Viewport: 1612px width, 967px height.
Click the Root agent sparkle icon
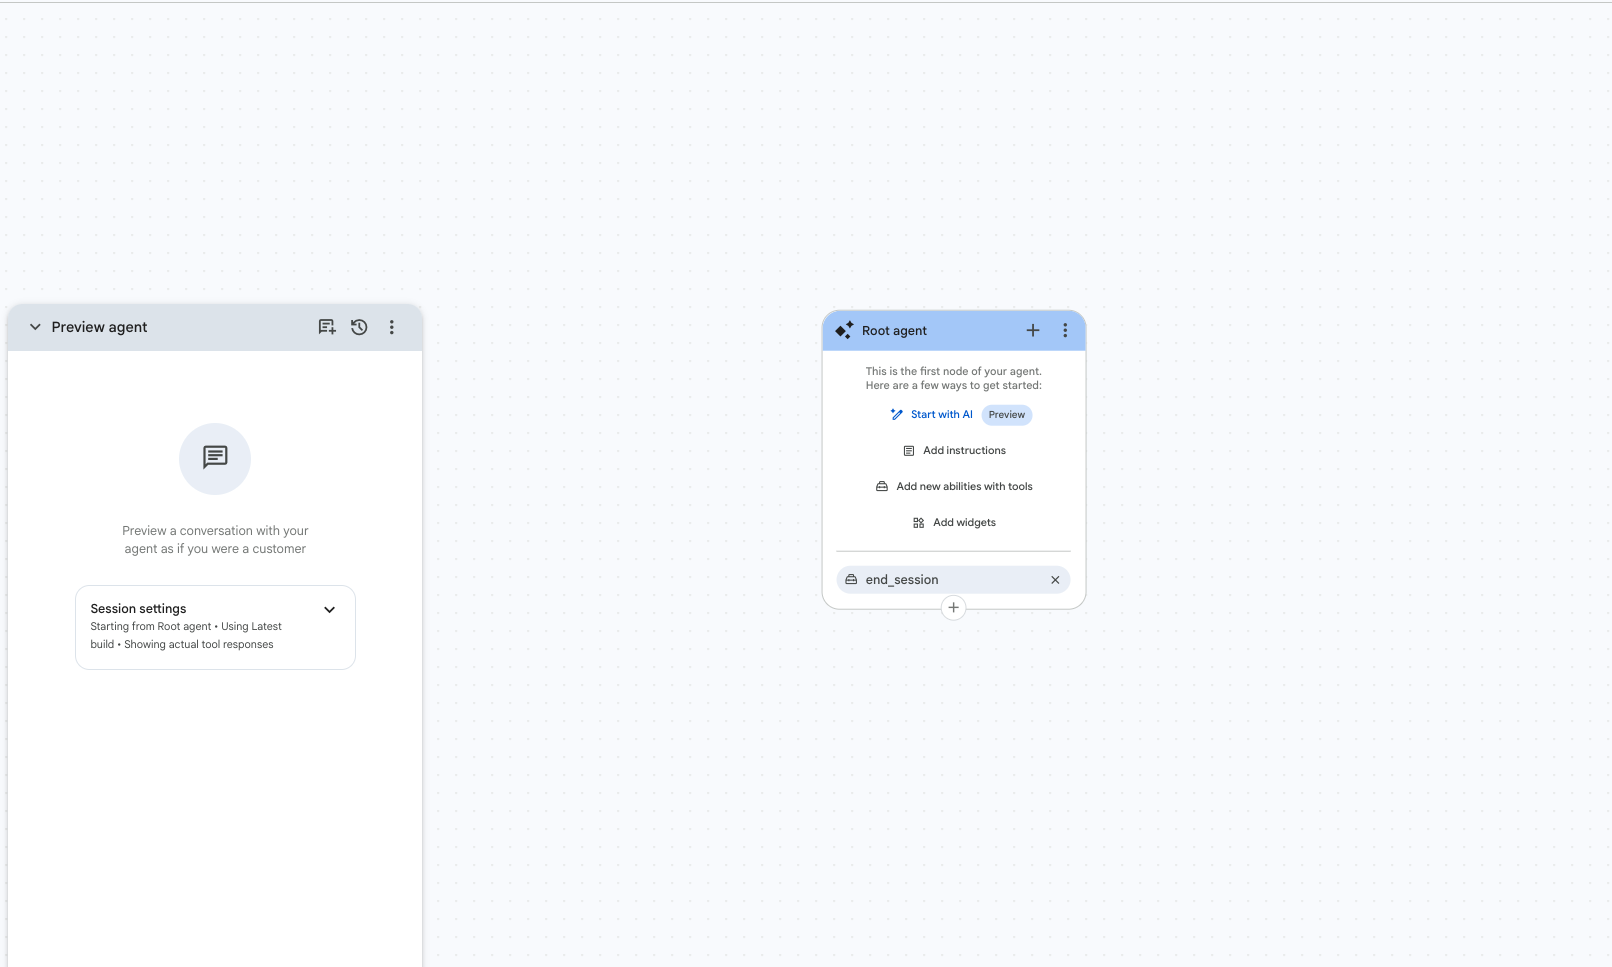[x=844, y=330]
